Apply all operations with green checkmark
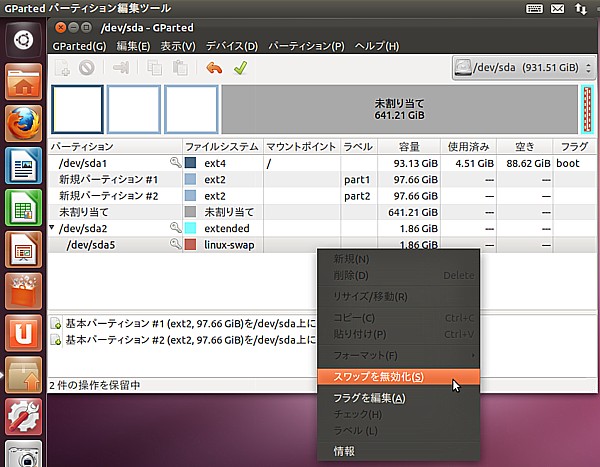This screenshot has height=467, width=600. click(x=240, y=68)
